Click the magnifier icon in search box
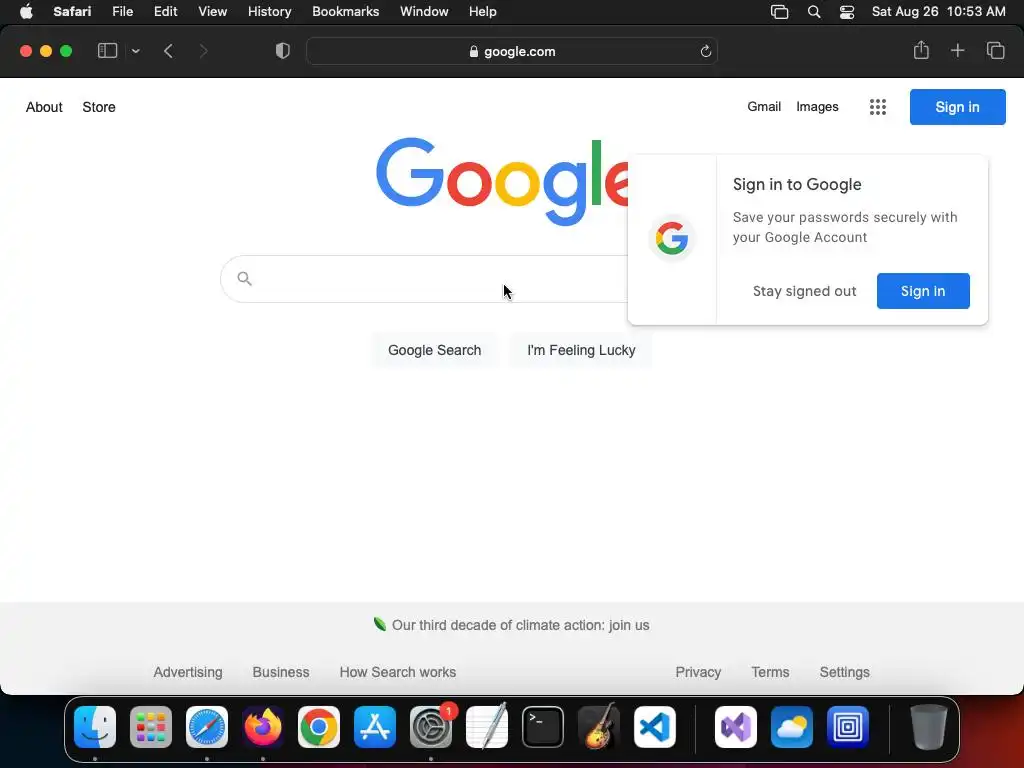The width and height of the screenshot is (1024, 768). tap(244, 279)
